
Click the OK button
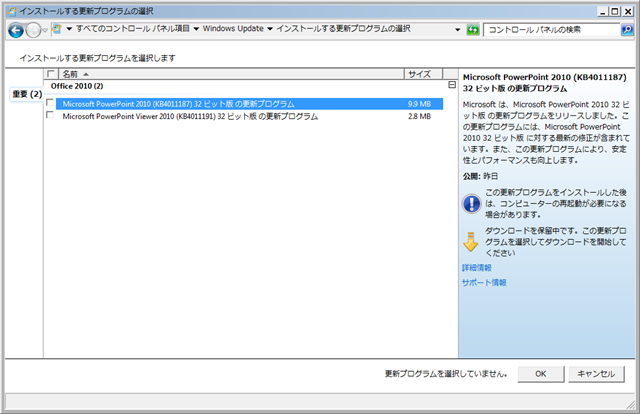point(541,374)
